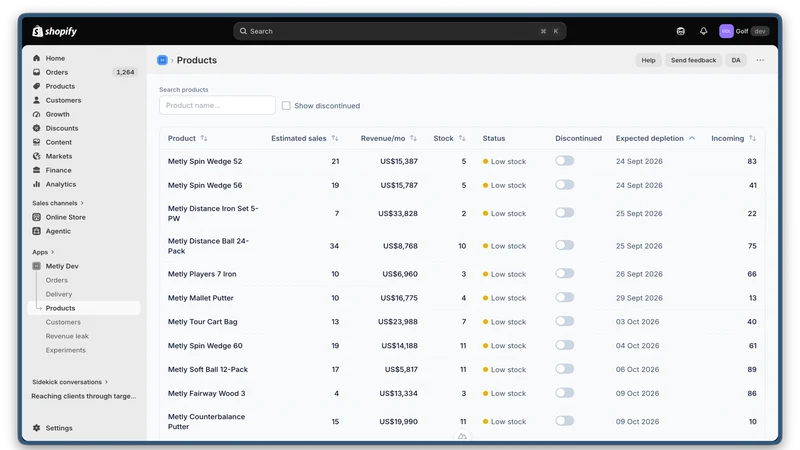Click the purple Golf store avatar
Viewport: 800px width, 450px height.
click(726, 31)
